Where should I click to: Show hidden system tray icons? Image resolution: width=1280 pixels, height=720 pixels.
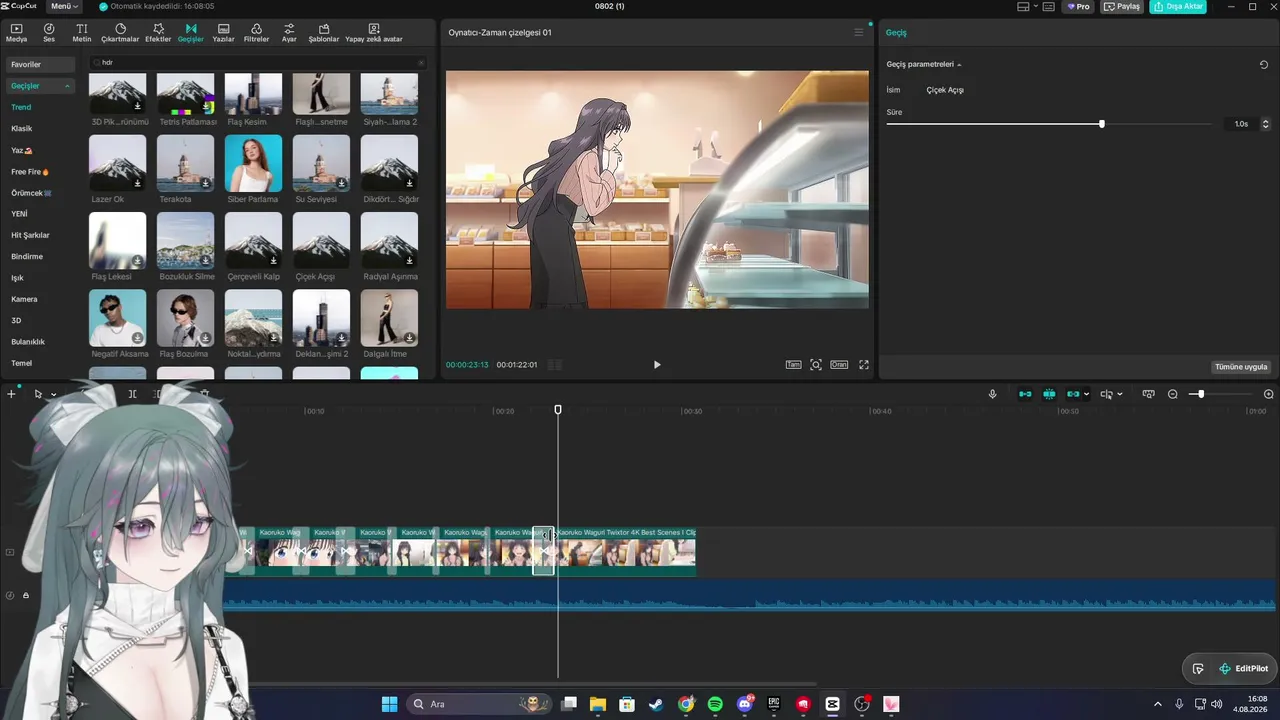pos(1158,704)
